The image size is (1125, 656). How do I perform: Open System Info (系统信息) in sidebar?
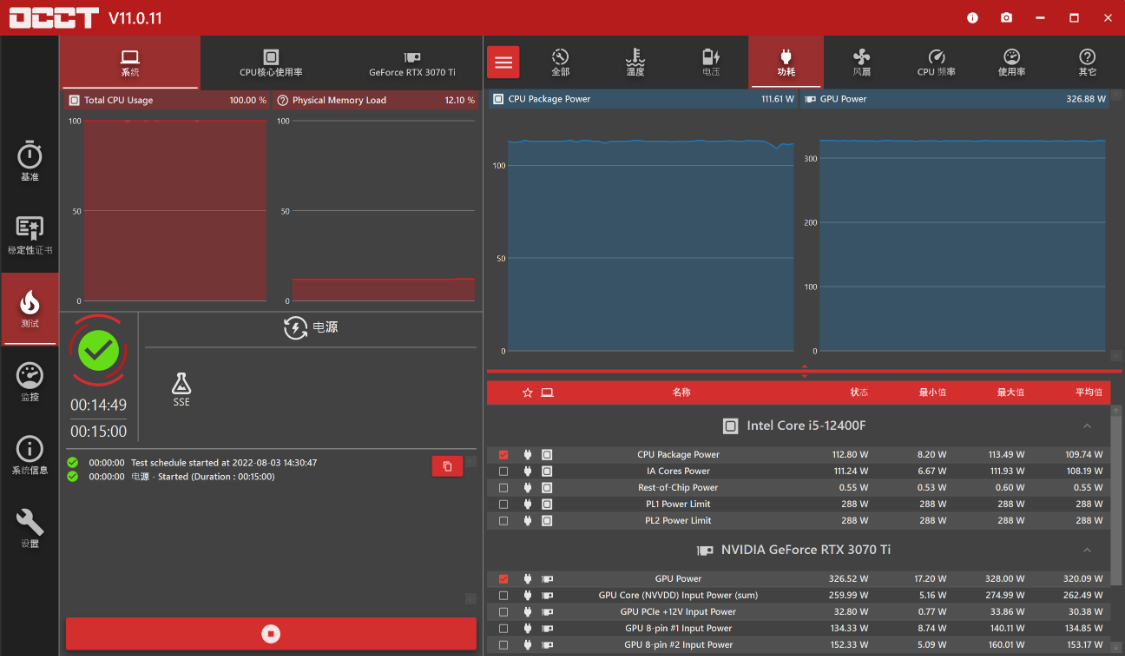coord(29,455)
